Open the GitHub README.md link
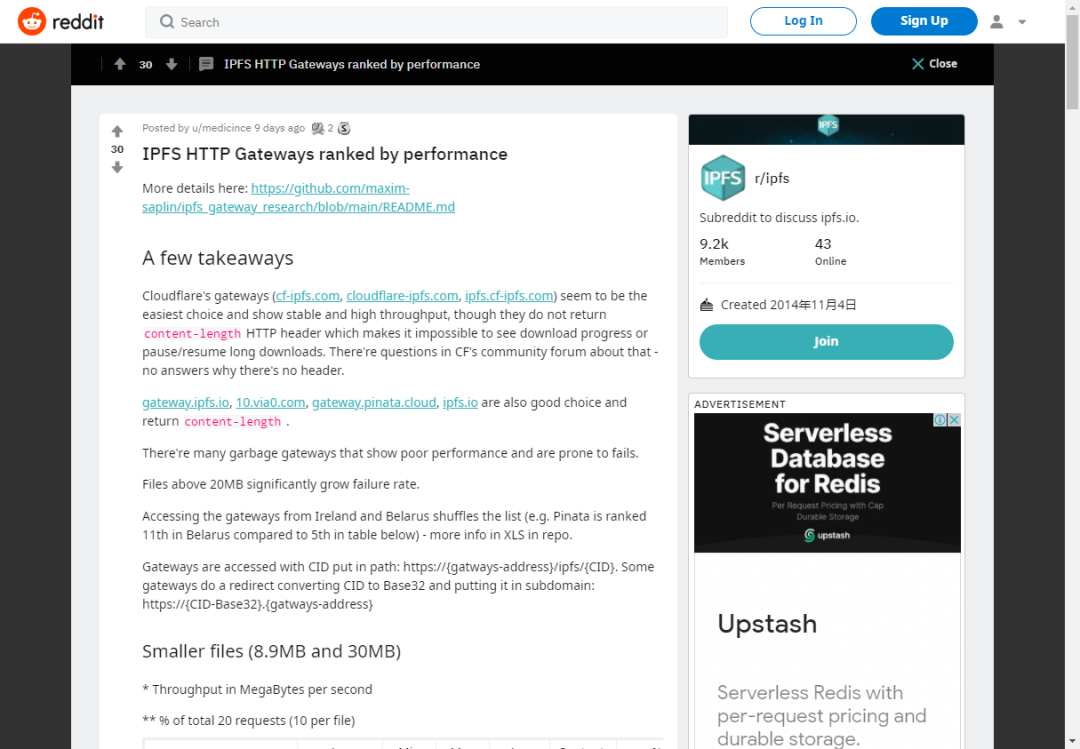1080x749 pixels. [x=298, y=197]
